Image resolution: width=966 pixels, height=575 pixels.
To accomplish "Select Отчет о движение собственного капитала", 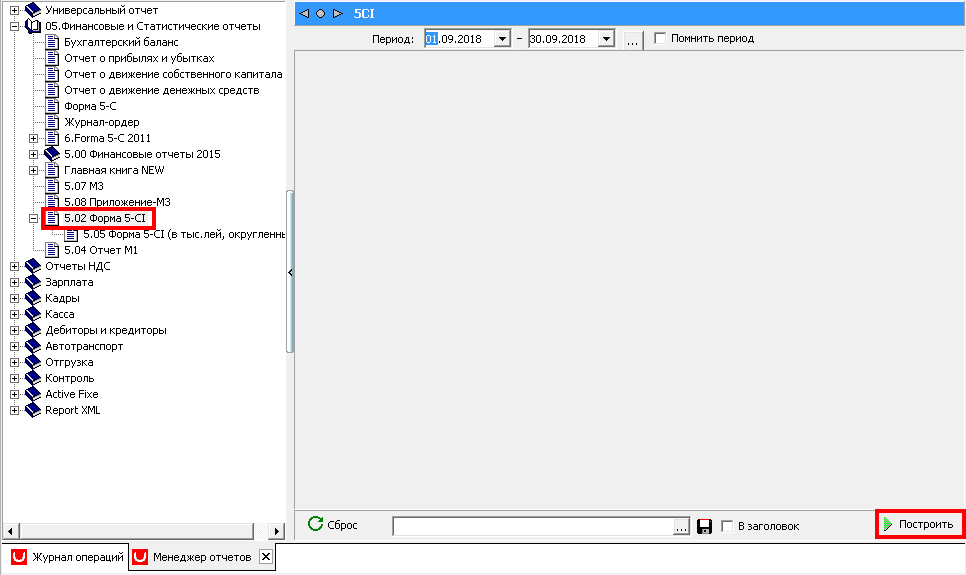I will 173,74.
